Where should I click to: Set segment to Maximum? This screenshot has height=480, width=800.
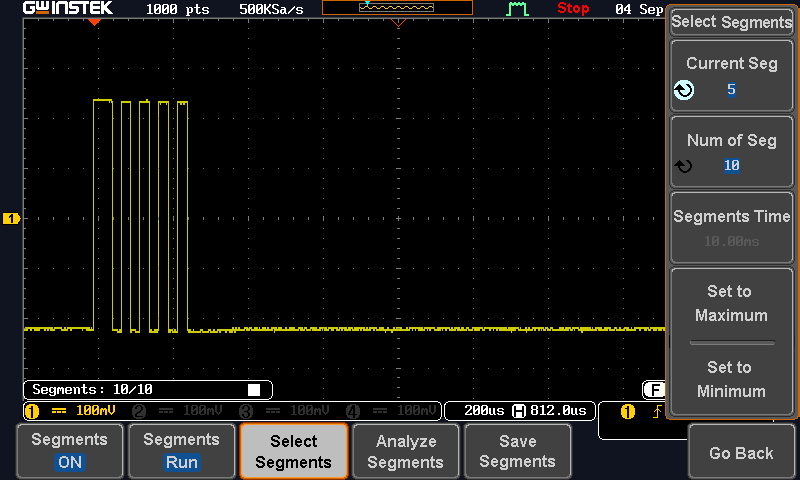tap(730, 303)
